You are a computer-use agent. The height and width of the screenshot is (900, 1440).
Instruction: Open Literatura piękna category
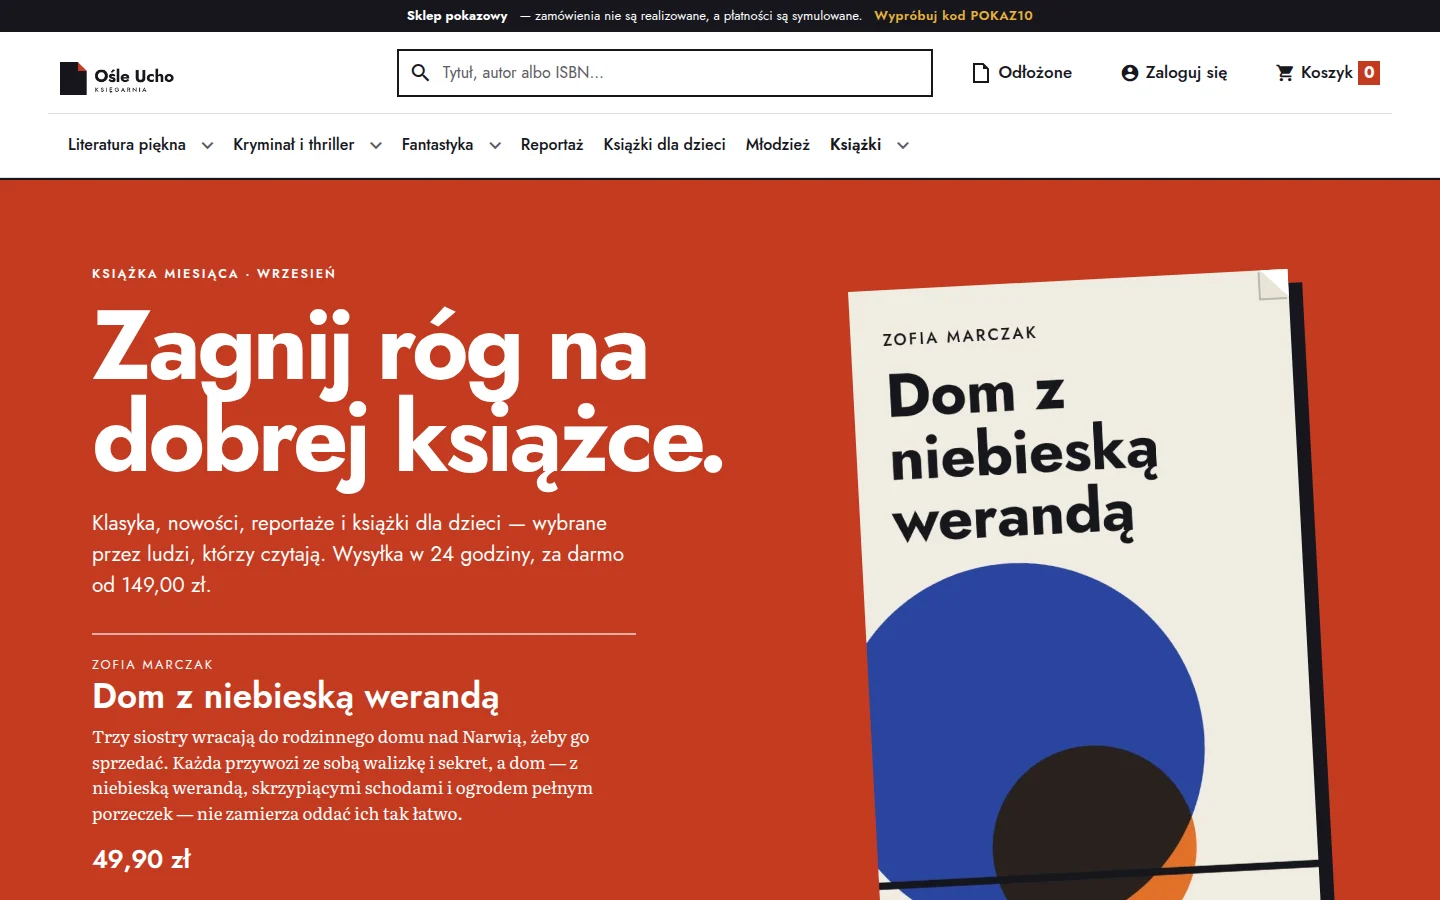[x=127, y=145]
